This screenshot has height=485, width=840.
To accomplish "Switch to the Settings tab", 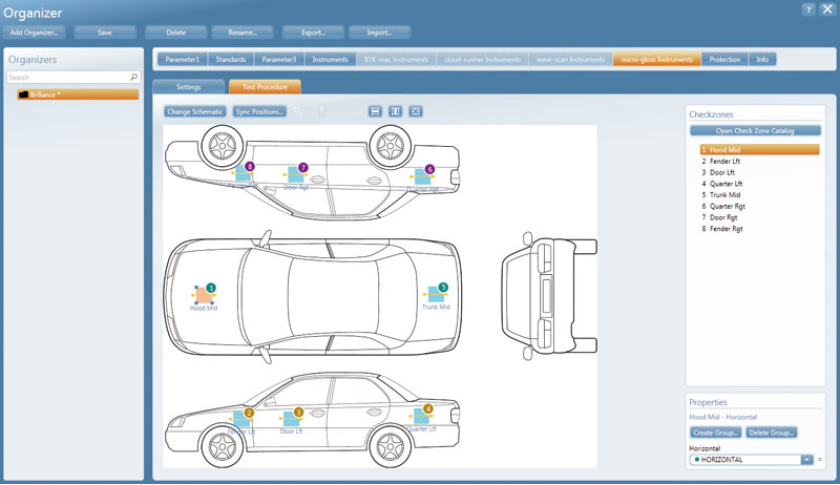I will point(188,87).
